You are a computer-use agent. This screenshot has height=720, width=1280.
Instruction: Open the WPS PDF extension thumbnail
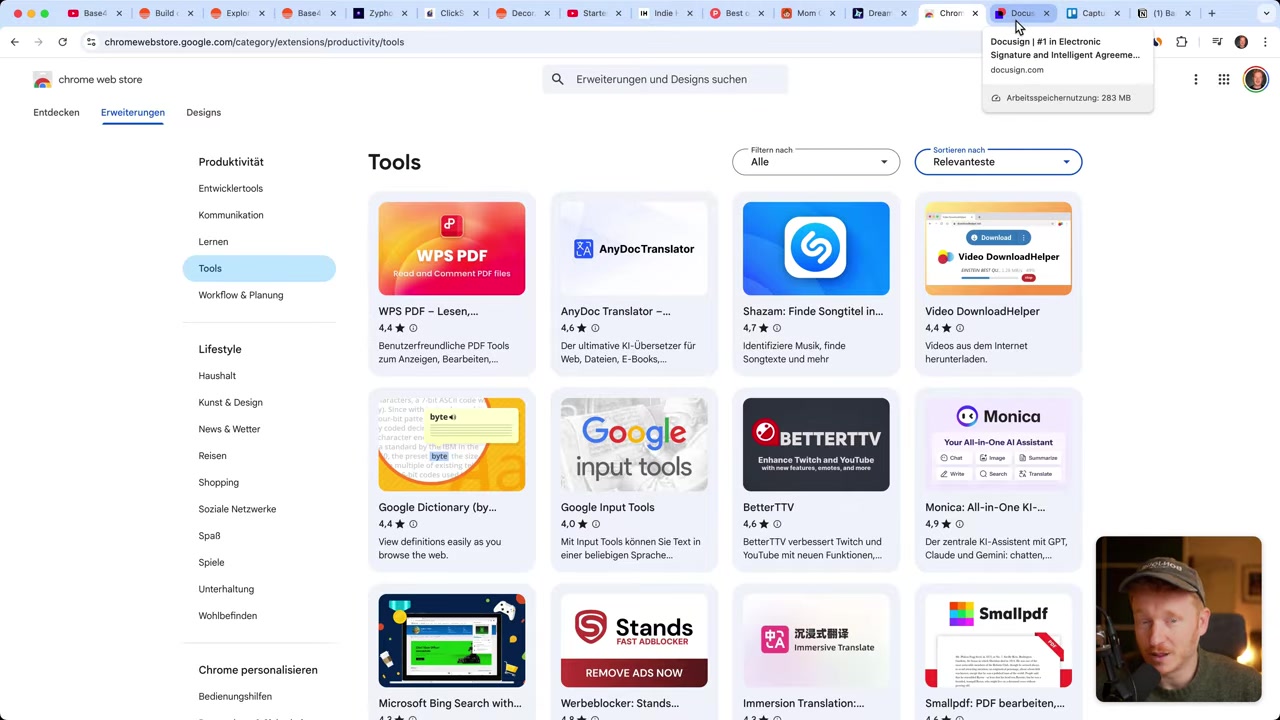[452, 249]
